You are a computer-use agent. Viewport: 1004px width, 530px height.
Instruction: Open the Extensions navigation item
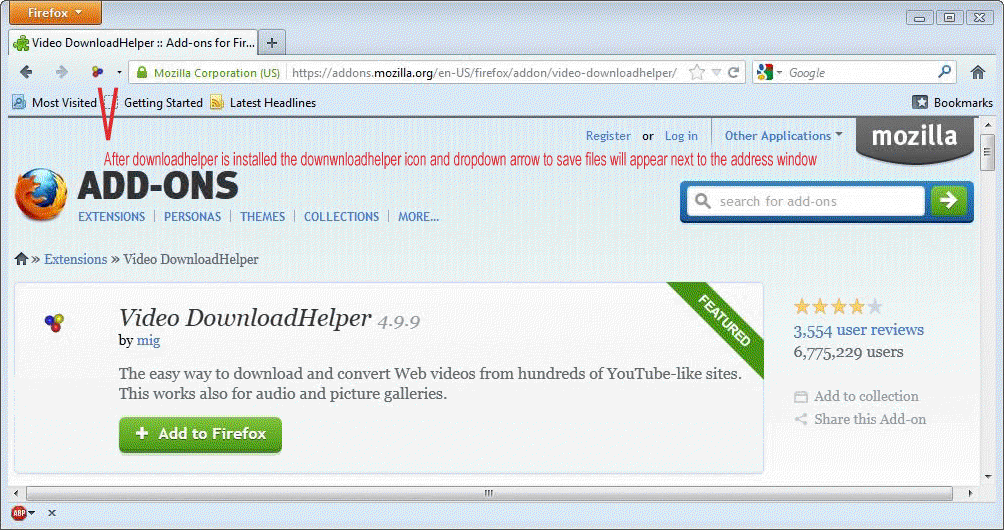point(111,217)
